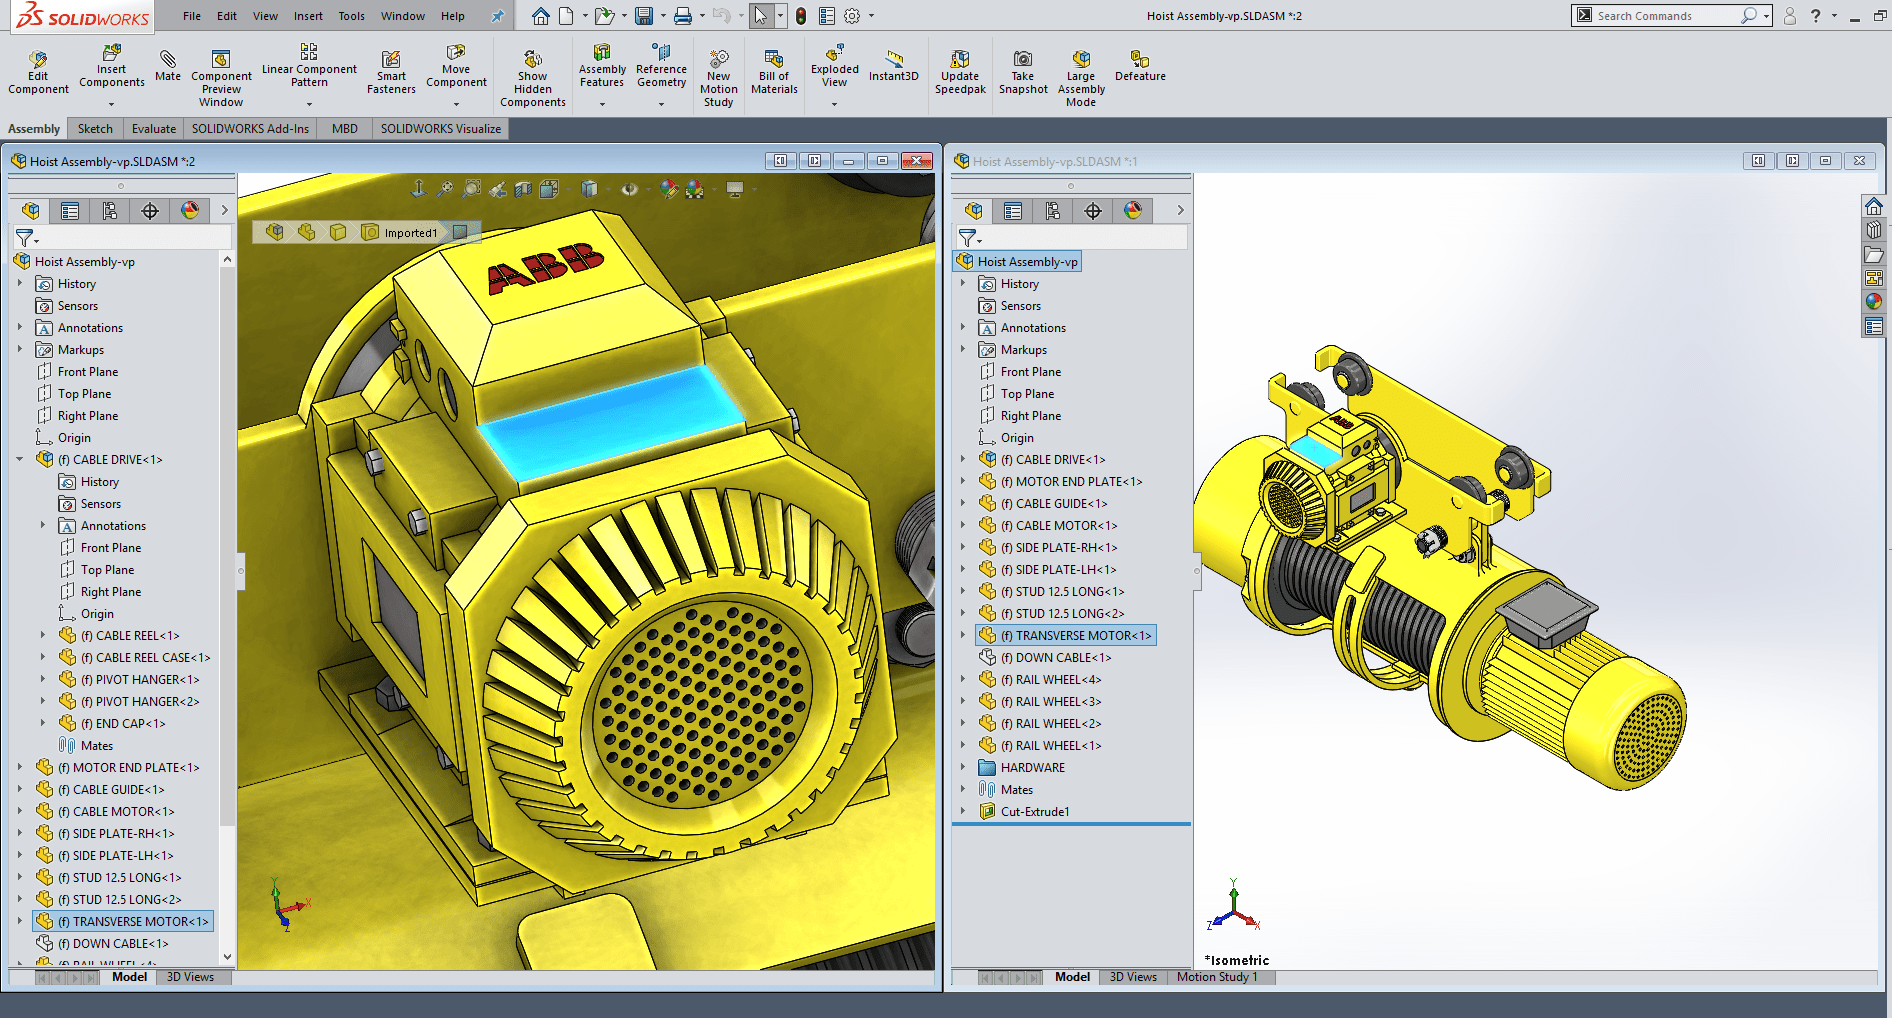Click the Defeature tool

(1140, 66)
